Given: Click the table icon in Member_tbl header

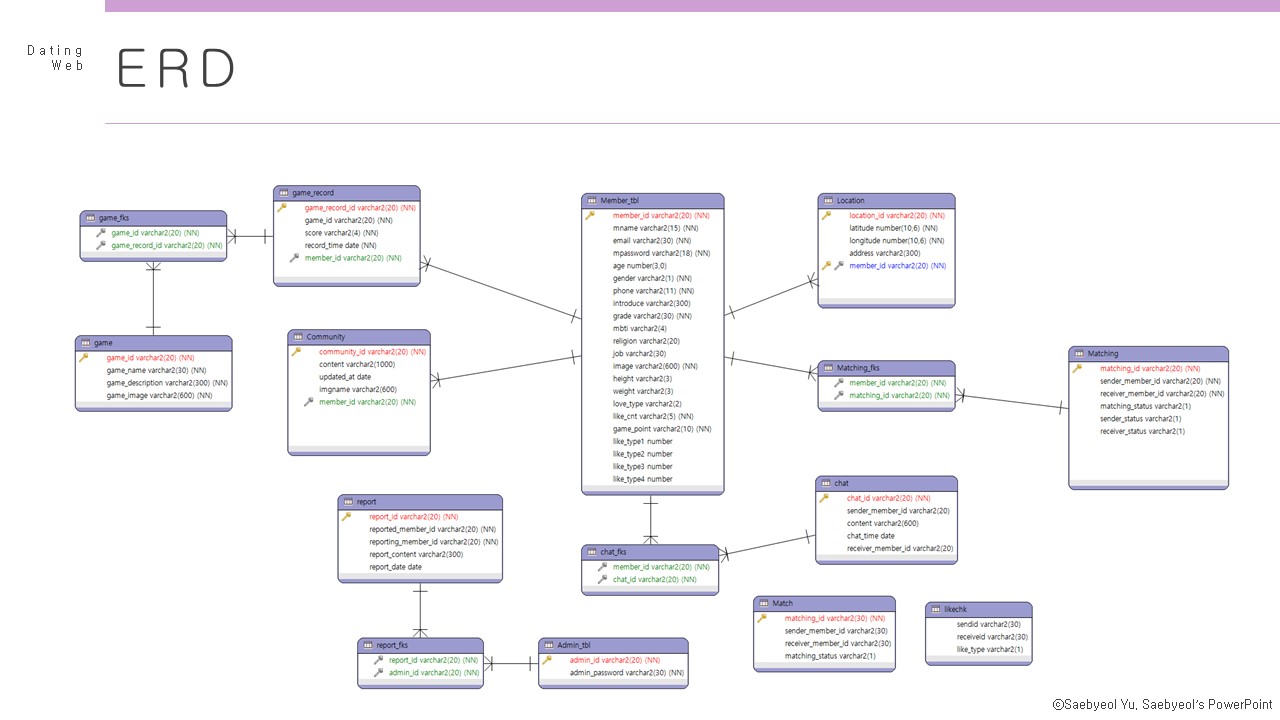Looking at the screenshot, I should point(592,201).
